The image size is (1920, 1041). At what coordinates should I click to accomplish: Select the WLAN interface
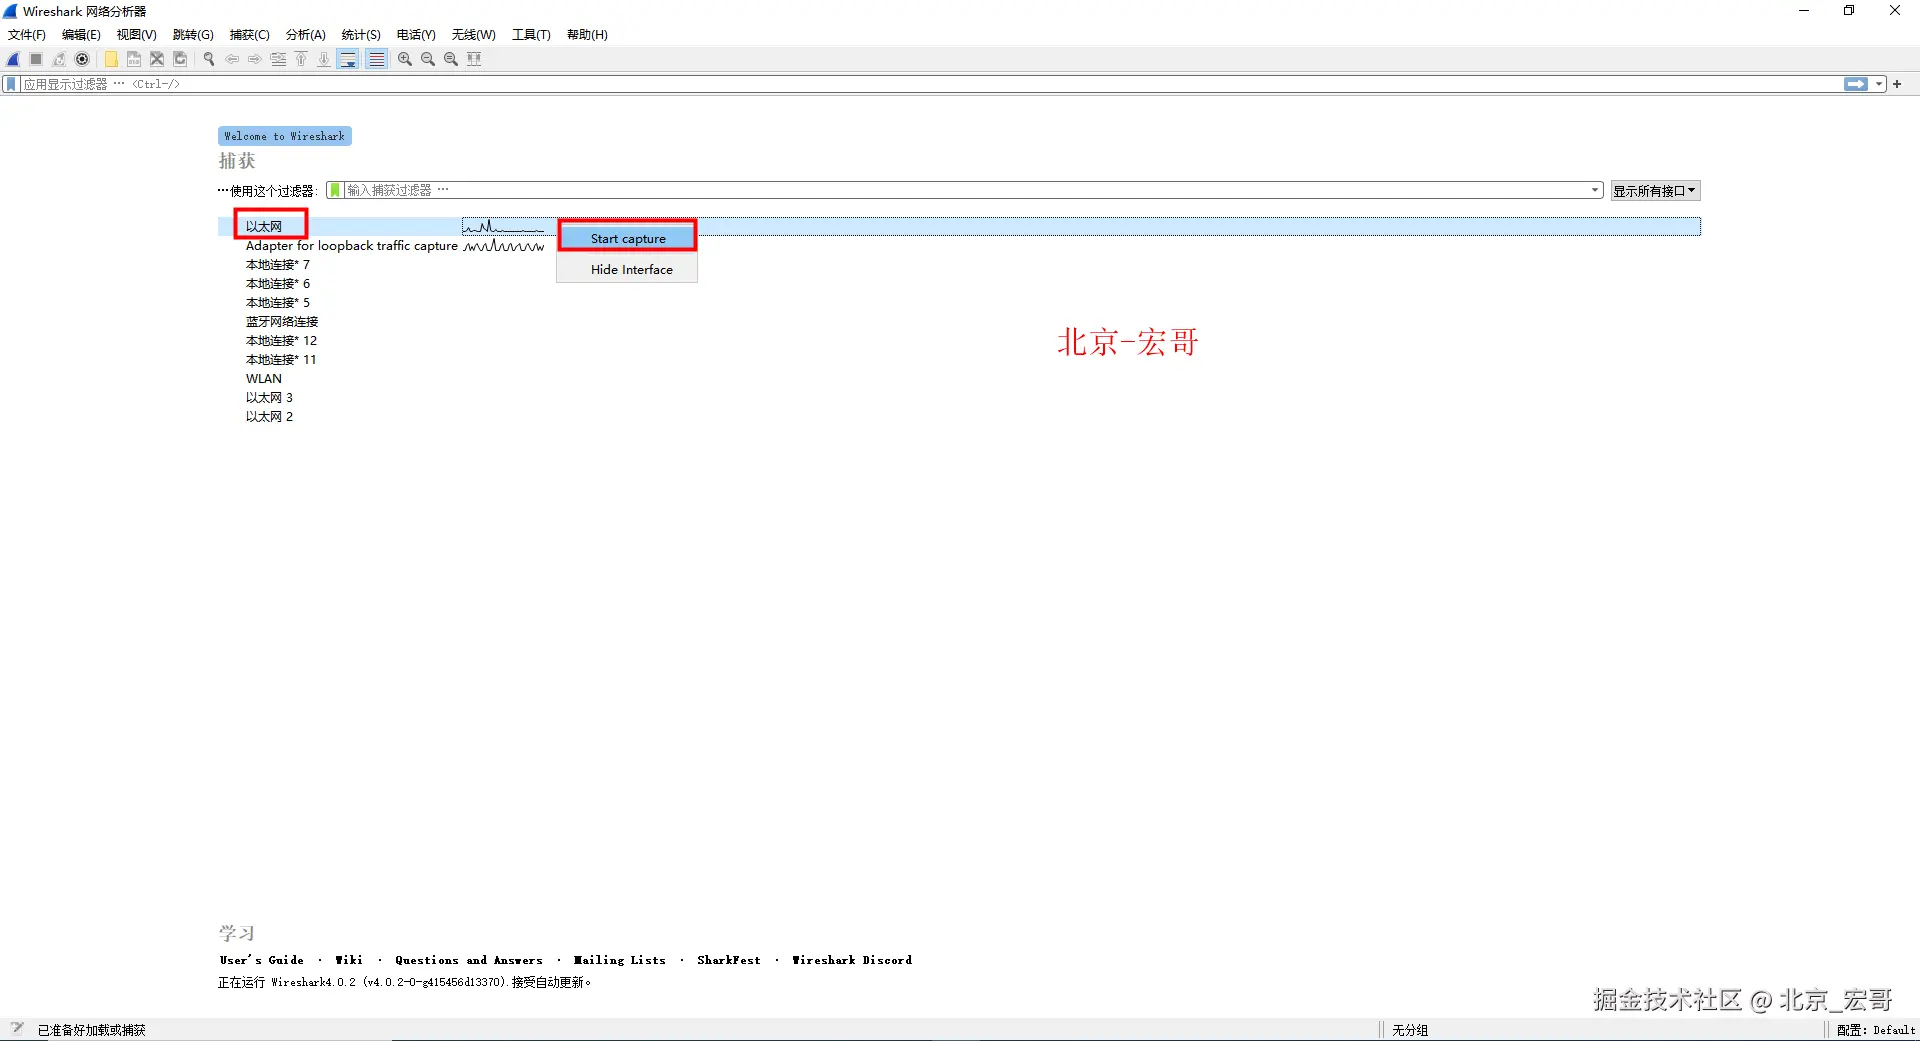click(264, 379)
